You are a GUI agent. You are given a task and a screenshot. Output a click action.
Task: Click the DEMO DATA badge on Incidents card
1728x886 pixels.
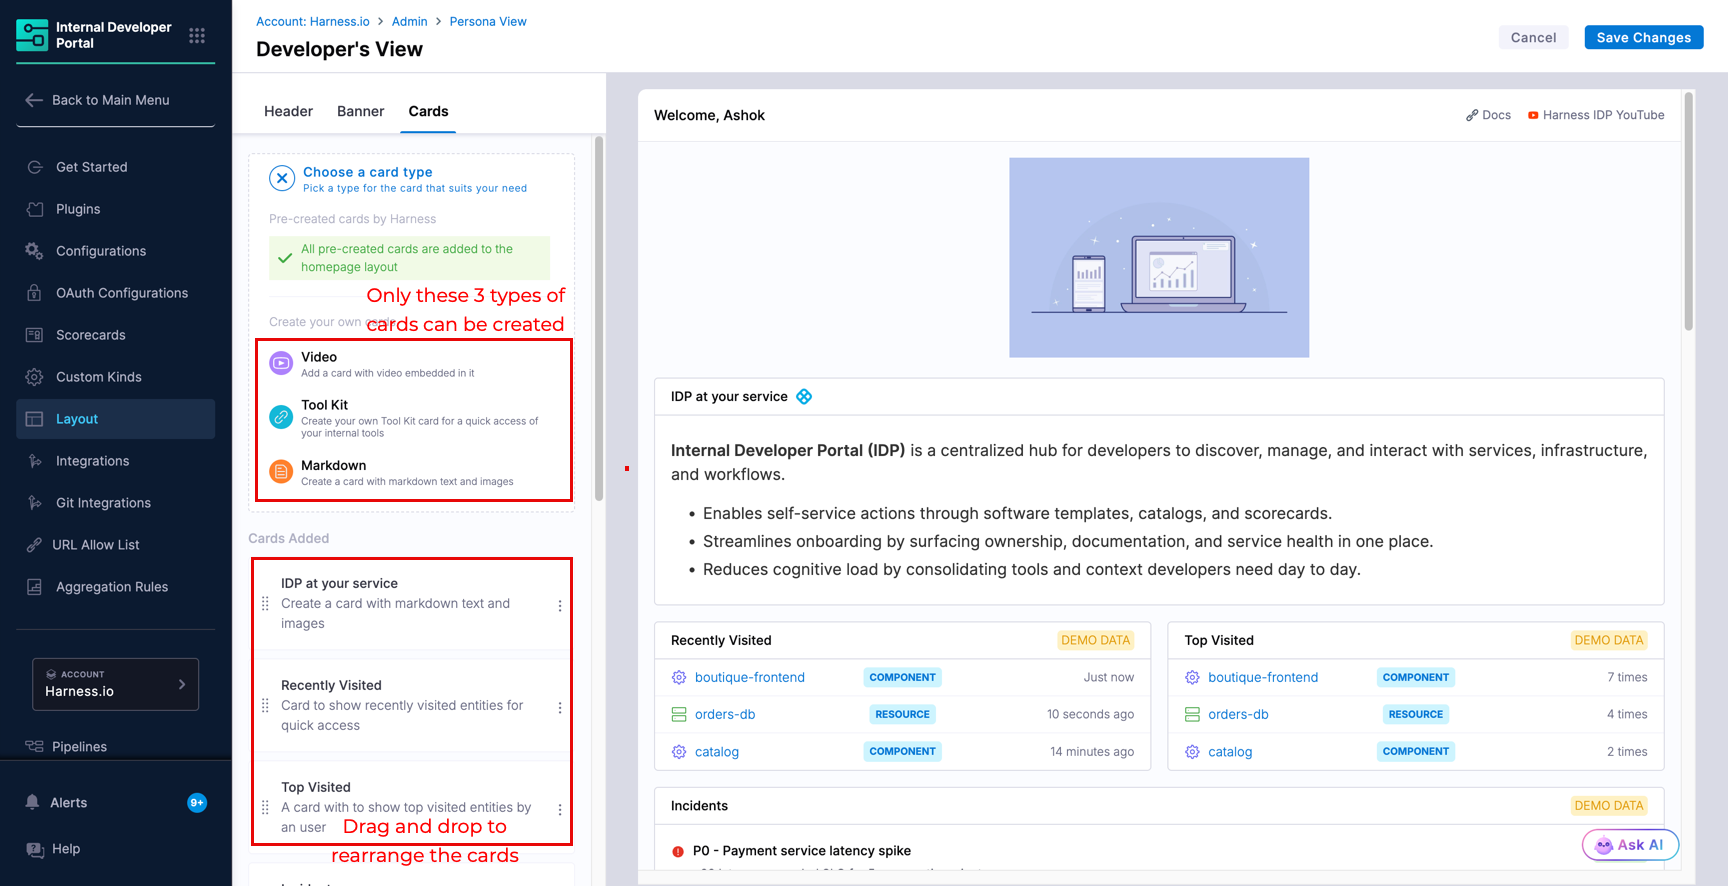[x=1608, y=805]
